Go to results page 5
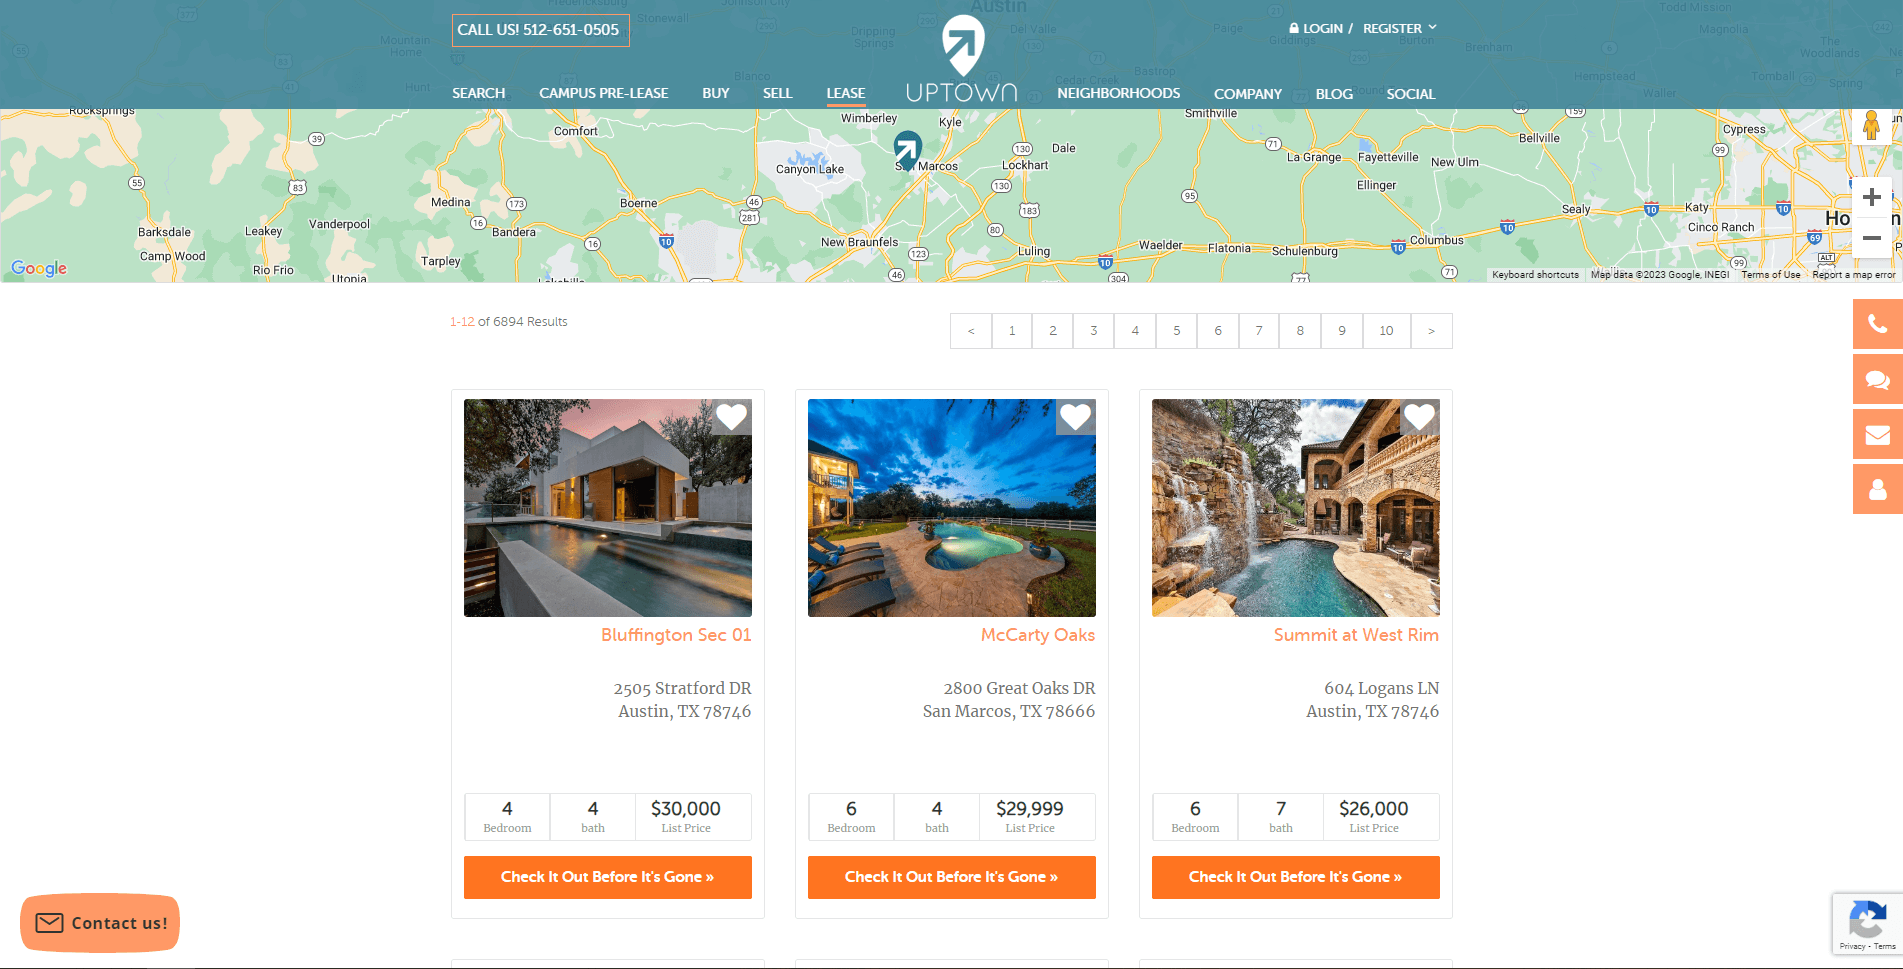This screenshot has width=1903, height=969. [1177, 331]
